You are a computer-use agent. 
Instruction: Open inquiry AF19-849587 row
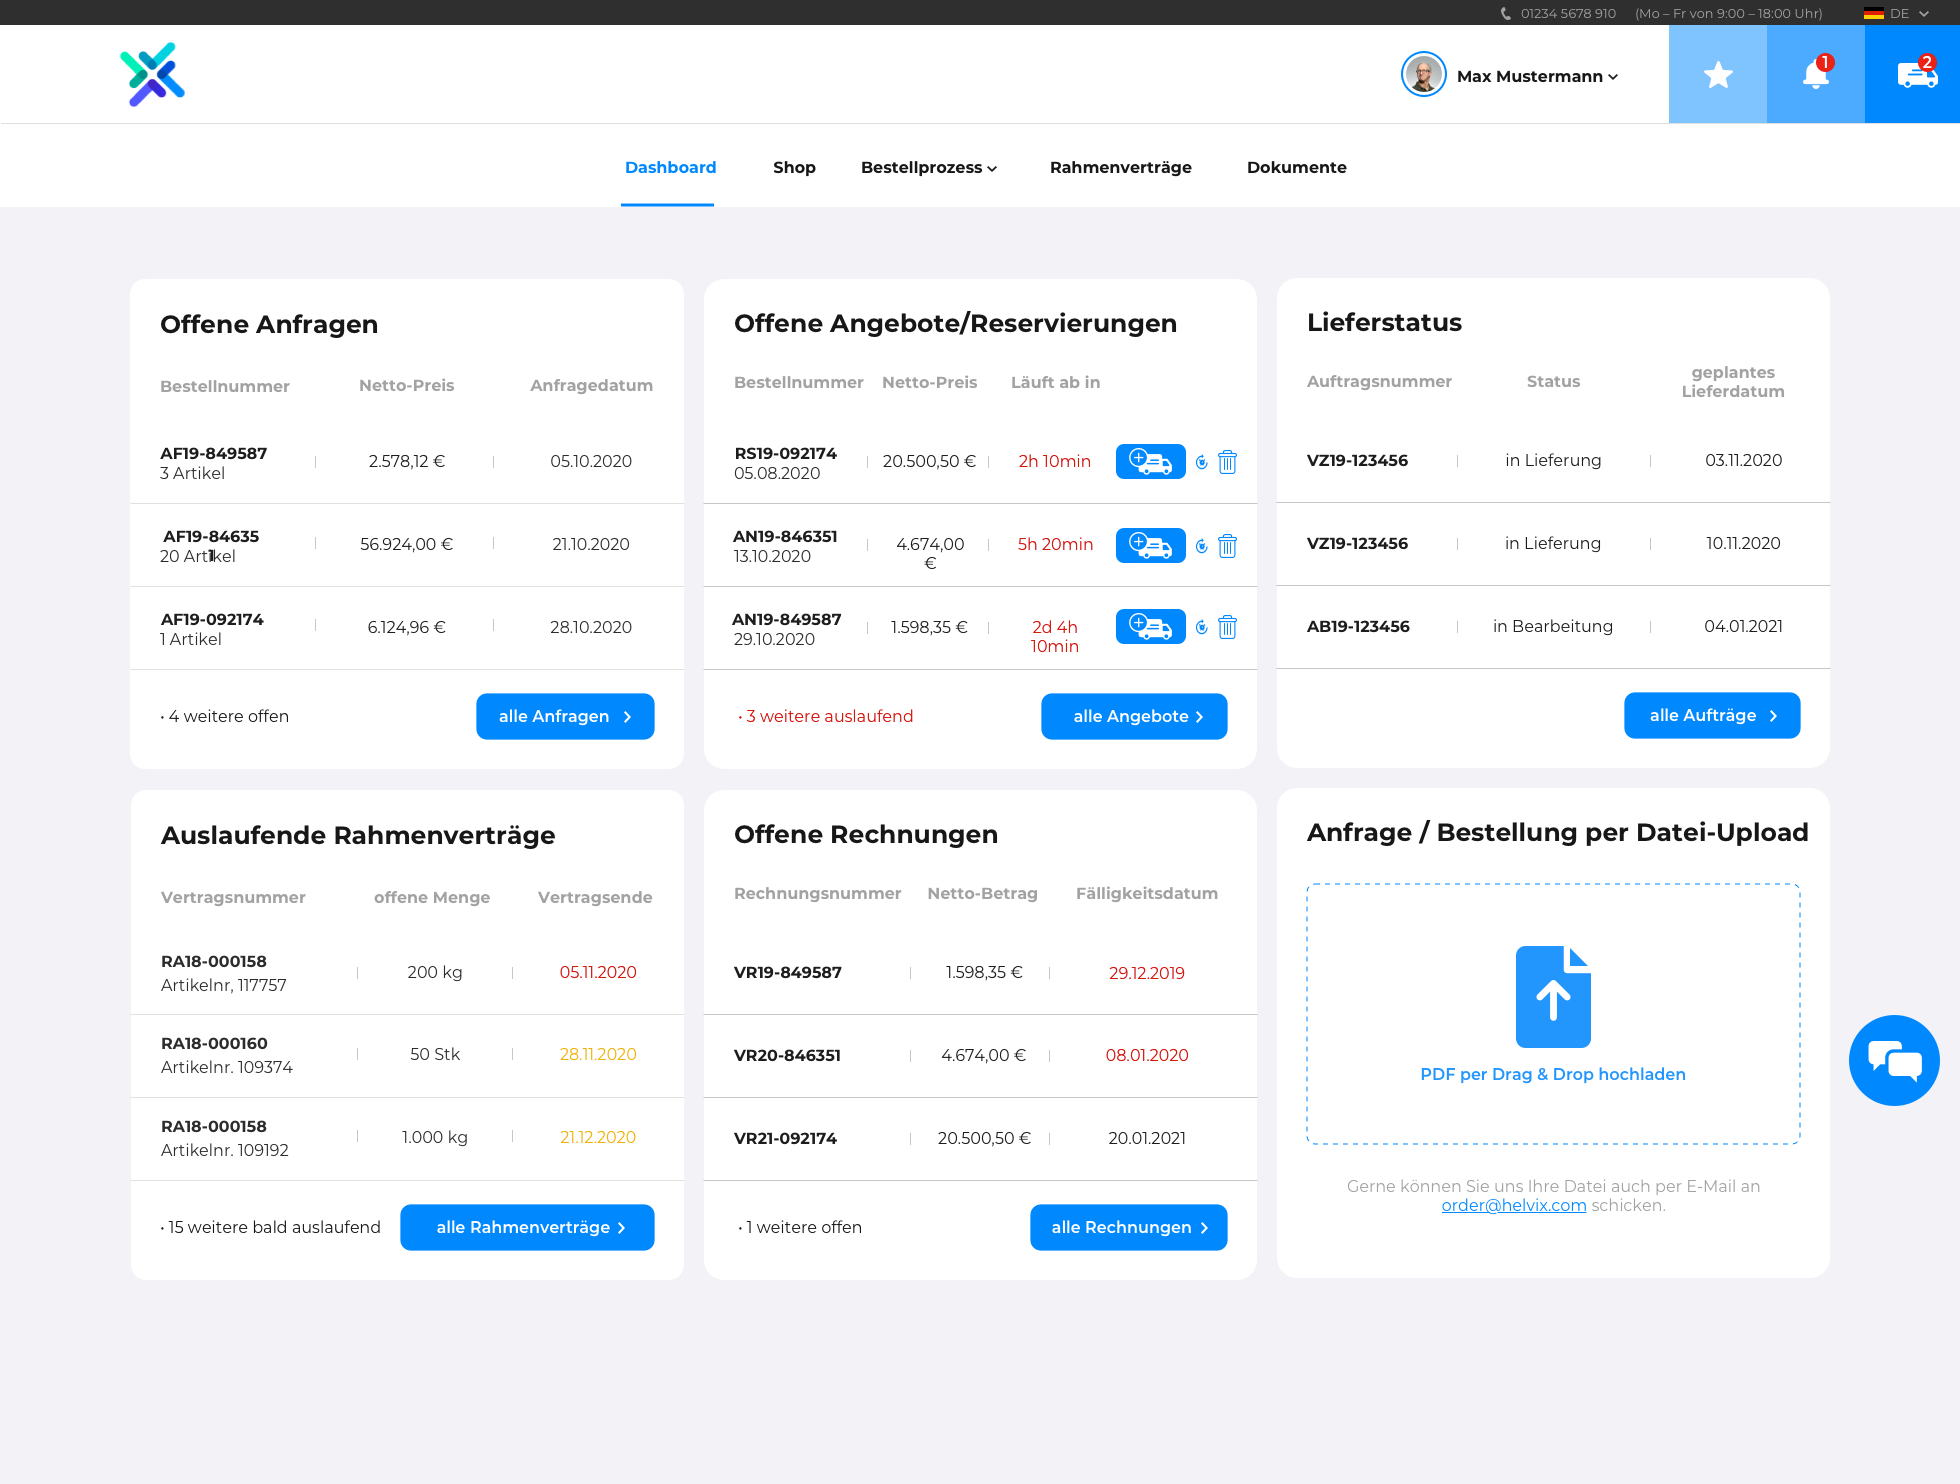[x=213, y=454]
